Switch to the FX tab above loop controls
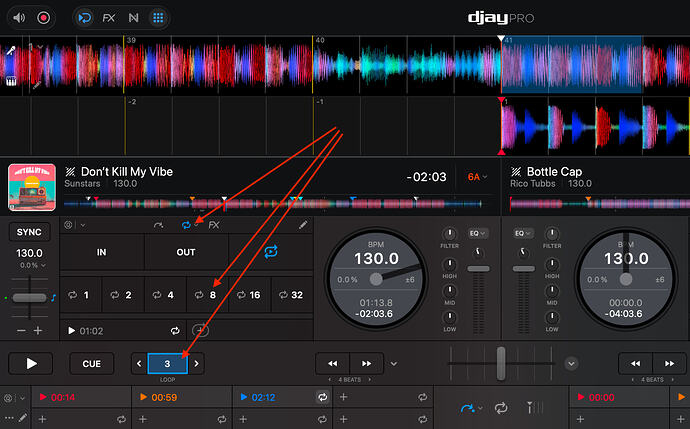This screenshot has width=690, height=429. (x=214, y=225)
